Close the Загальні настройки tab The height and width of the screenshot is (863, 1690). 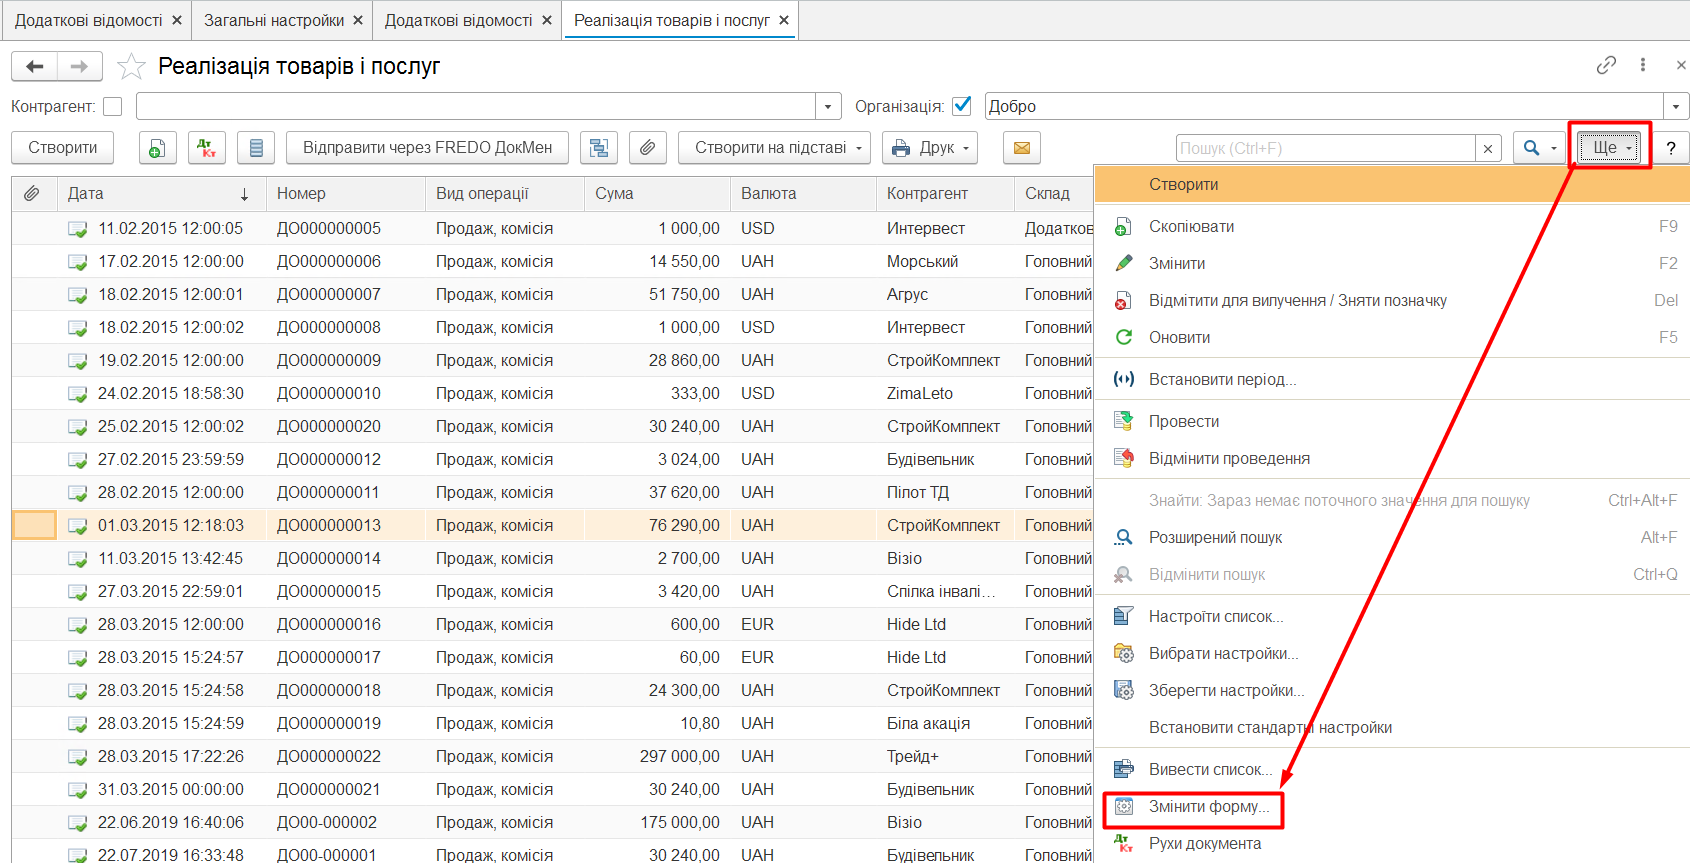(358, 20)
